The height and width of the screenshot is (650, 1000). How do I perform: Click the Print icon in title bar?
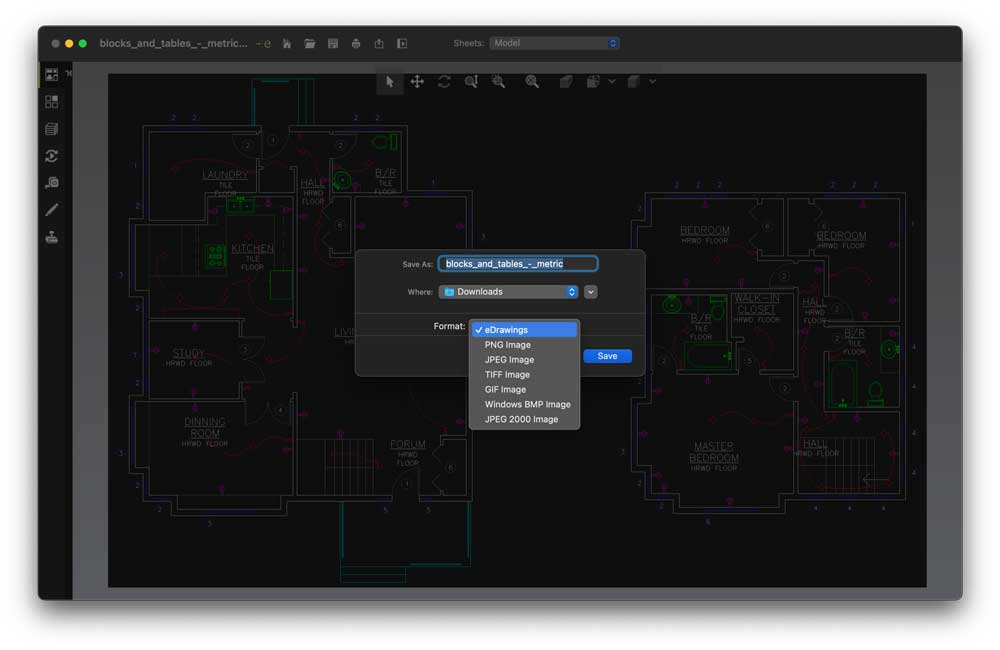point(356,44)
